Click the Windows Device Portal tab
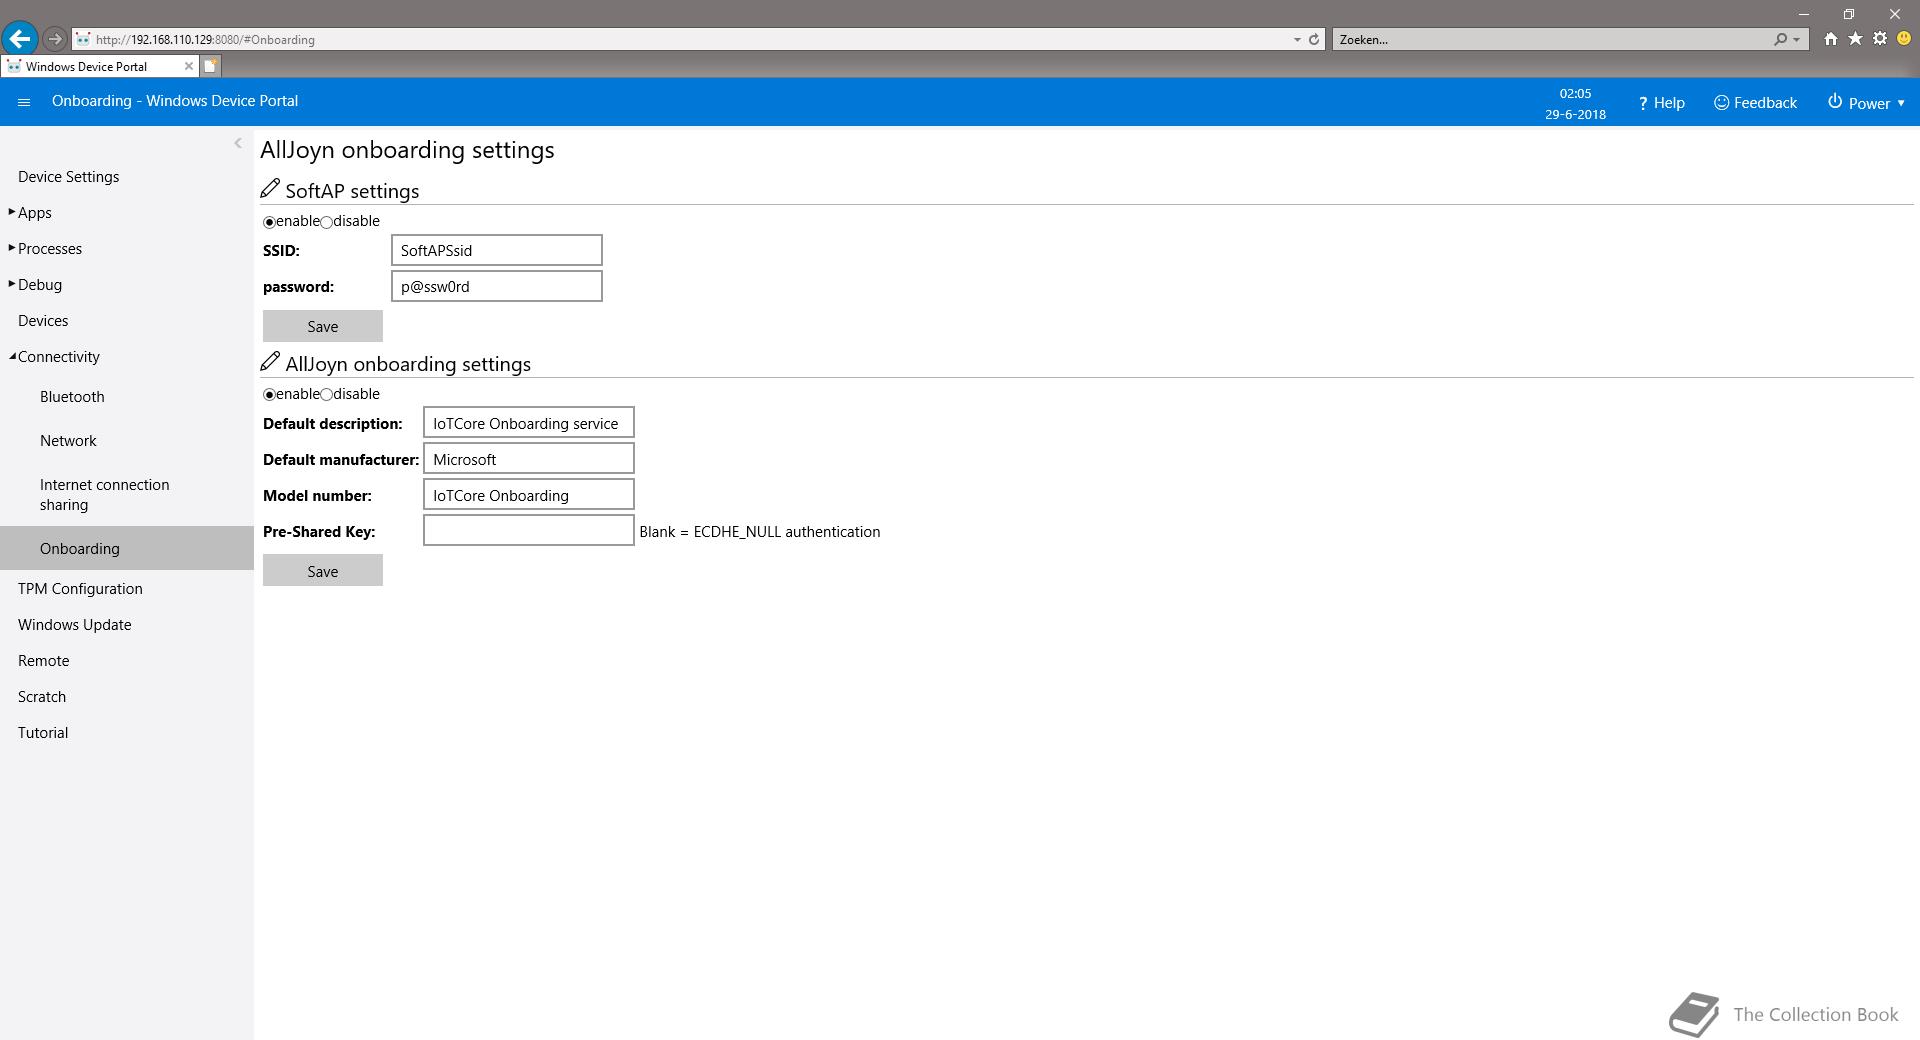Viewport: 1920px width, 1040px height. click(x=98, y=66)
